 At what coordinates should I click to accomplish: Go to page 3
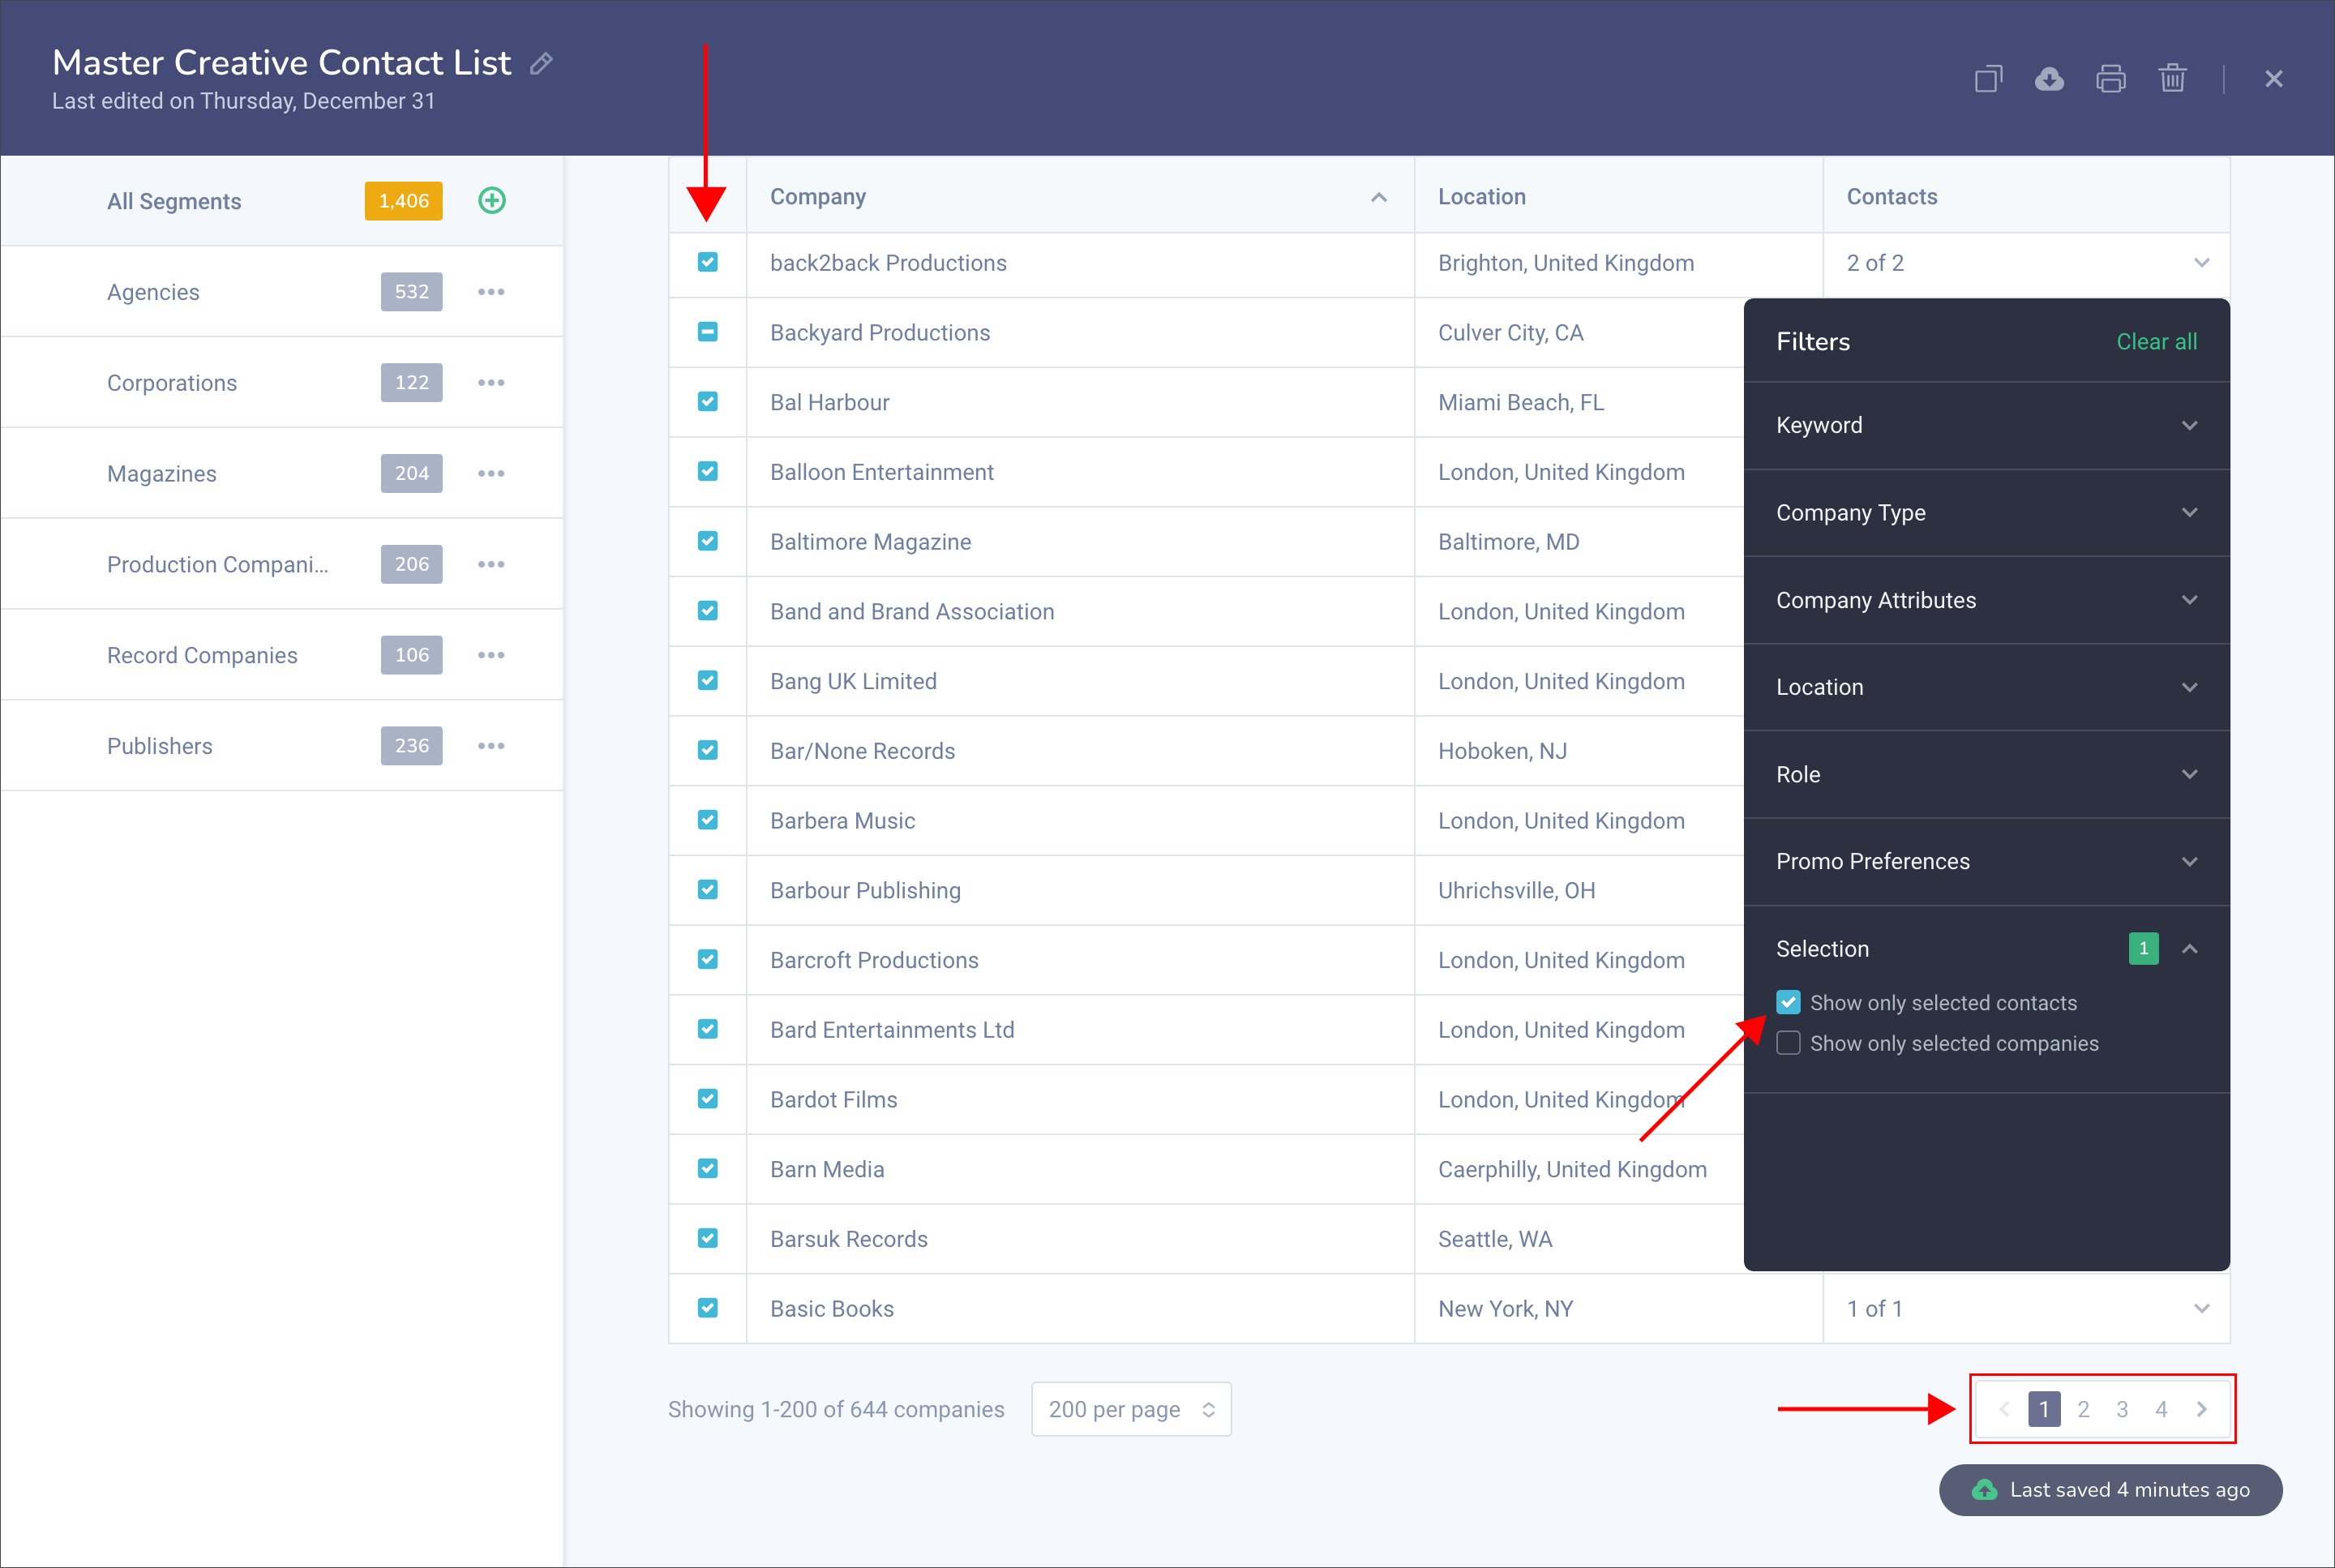coord(2122,1409)
